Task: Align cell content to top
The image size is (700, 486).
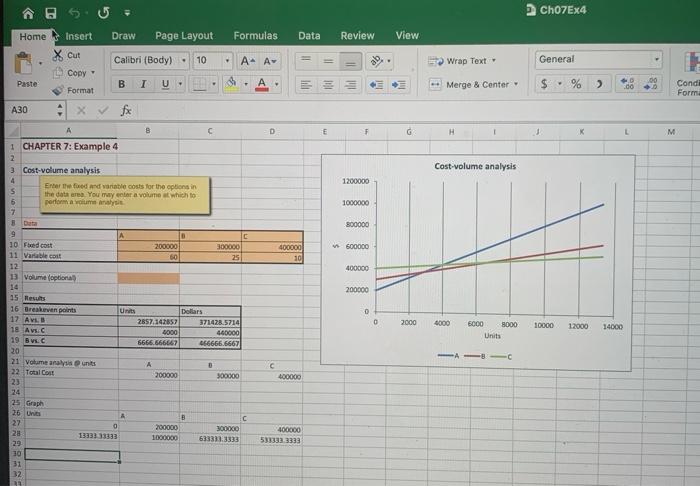Action: (306, 61)
